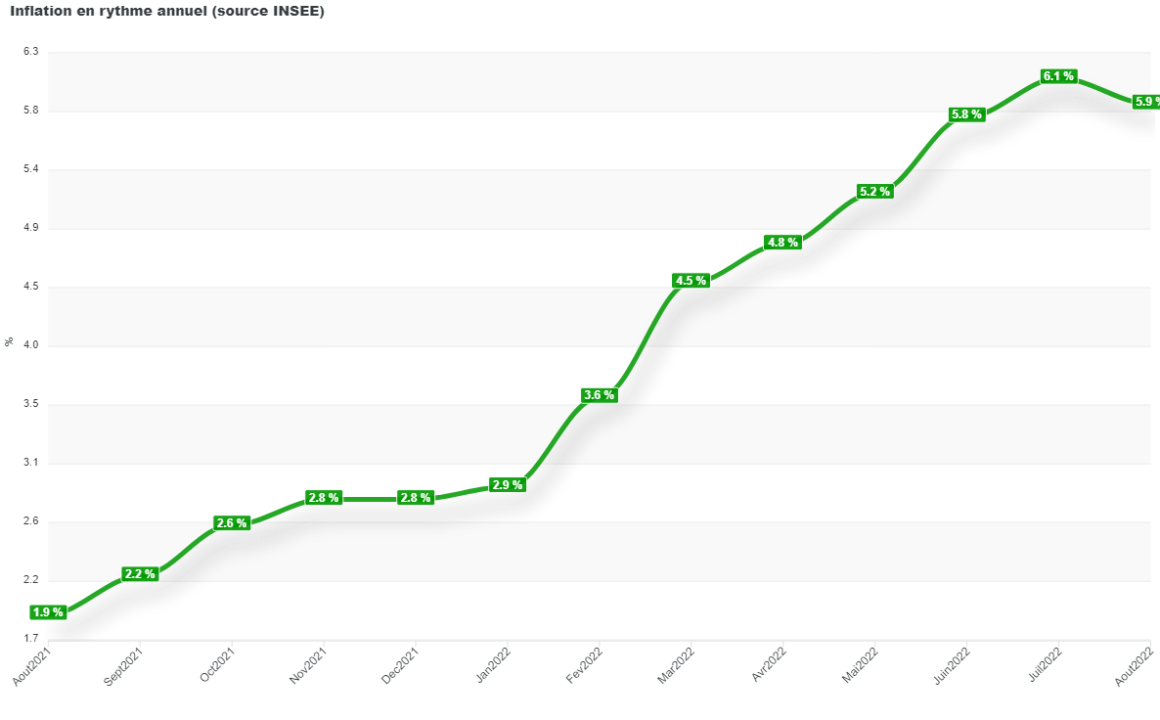Click the 5.9 % label at chart edge
The width and height of the screenshot is (1160, 720).
point(1146,101)
